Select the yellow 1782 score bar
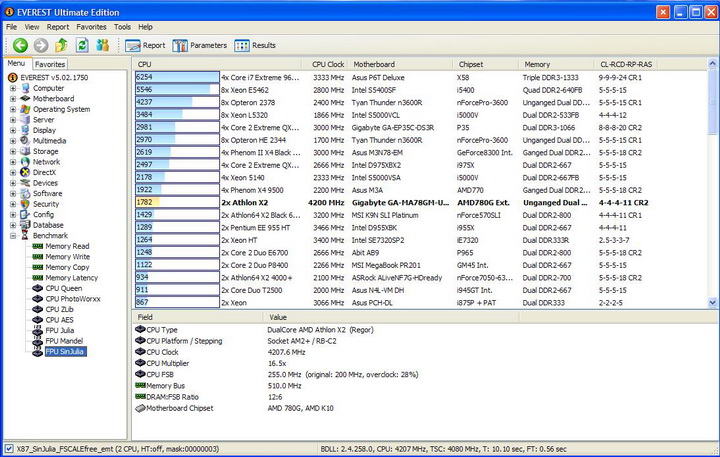 point(147,202)
